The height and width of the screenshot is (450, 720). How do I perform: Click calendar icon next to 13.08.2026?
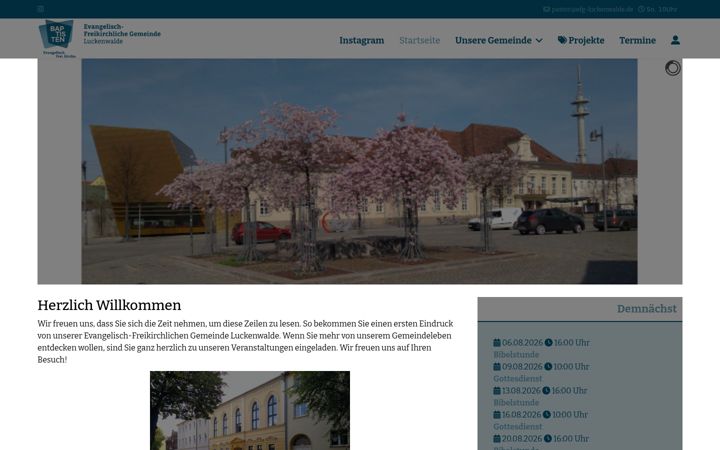497,390
